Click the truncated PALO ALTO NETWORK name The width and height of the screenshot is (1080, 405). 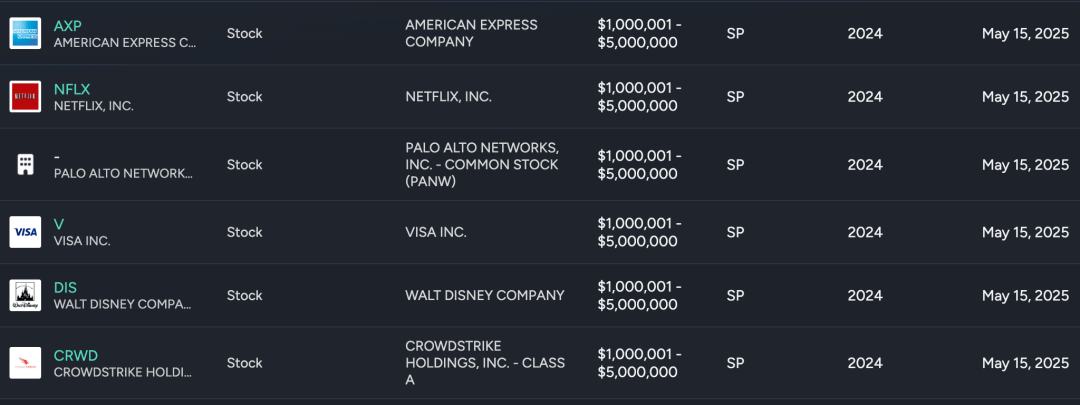[x=123, y=173]
